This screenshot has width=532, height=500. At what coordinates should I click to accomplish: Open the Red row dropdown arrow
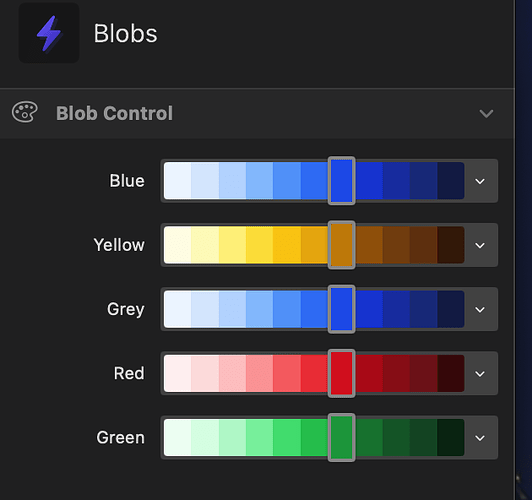tap(480, 374)
